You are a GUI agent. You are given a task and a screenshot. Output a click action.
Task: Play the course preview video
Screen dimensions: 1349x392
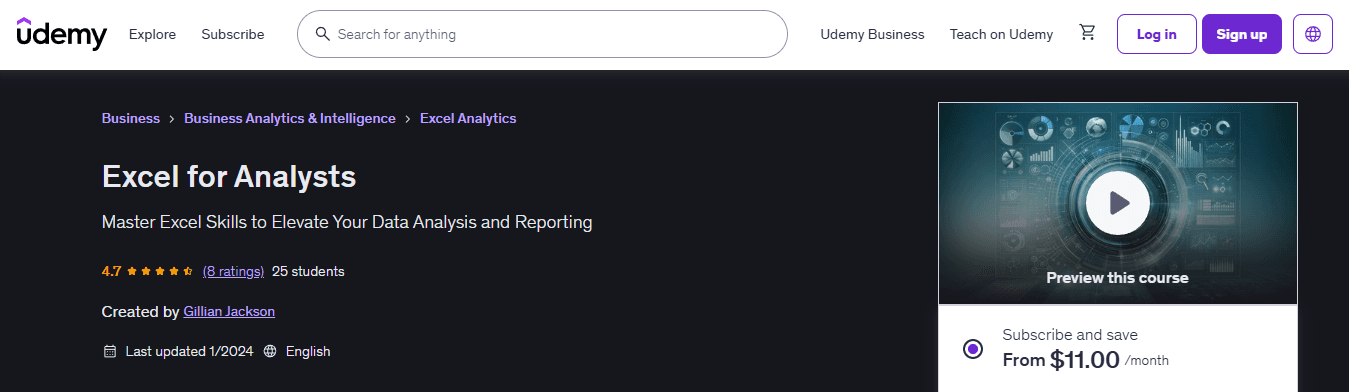pos(1117,203)
